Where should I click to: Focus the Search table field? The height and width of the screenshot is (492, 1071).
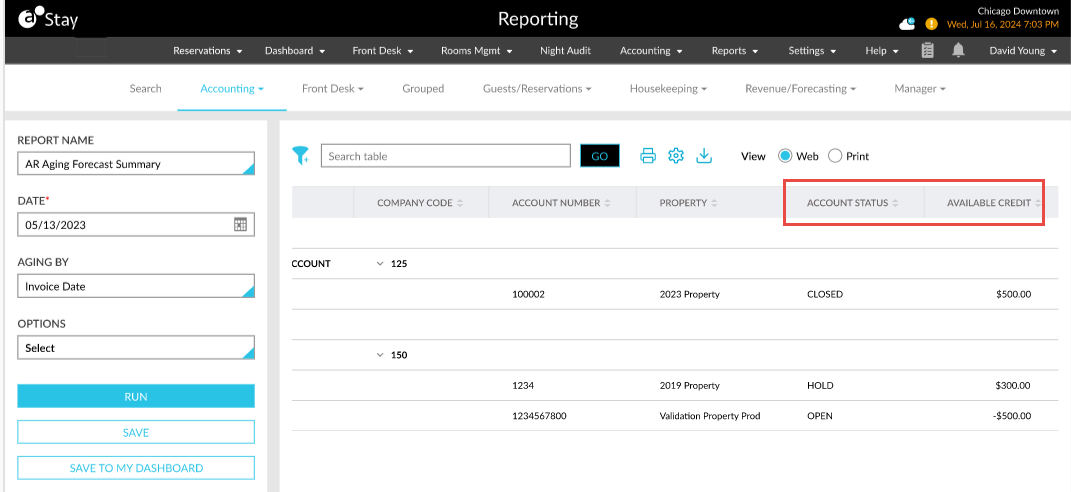coord(445,156)
